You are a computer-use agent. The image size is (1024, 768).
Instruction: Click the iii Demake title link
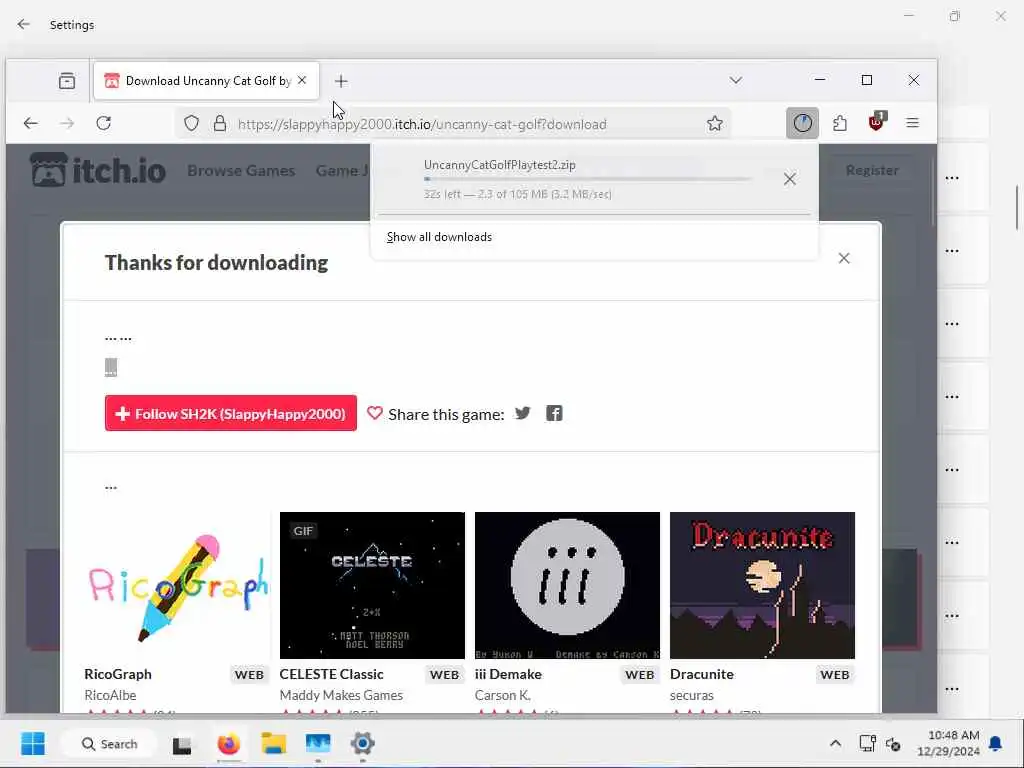pyautogui.click(x=509, y=674)
